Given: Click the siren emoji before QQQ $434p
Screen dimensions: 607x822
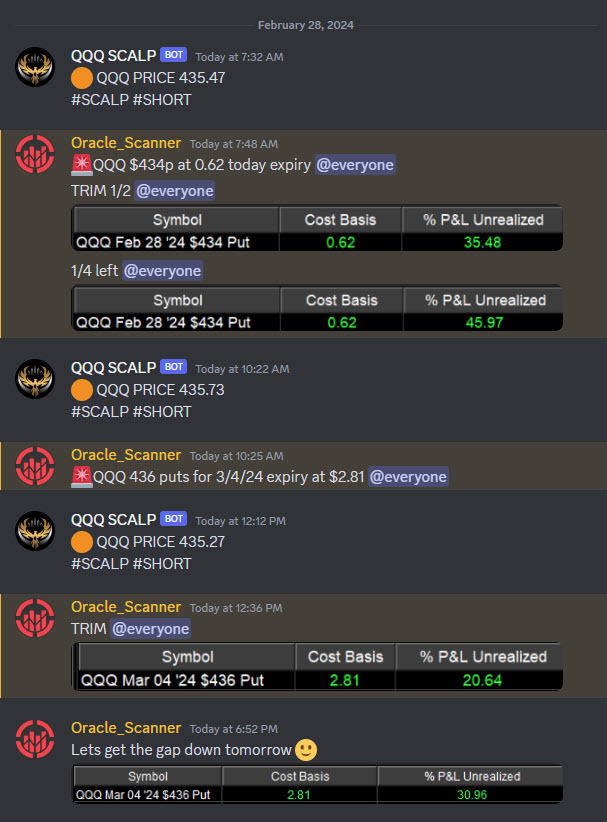Looking at the screenshot, I should point(82,165).
